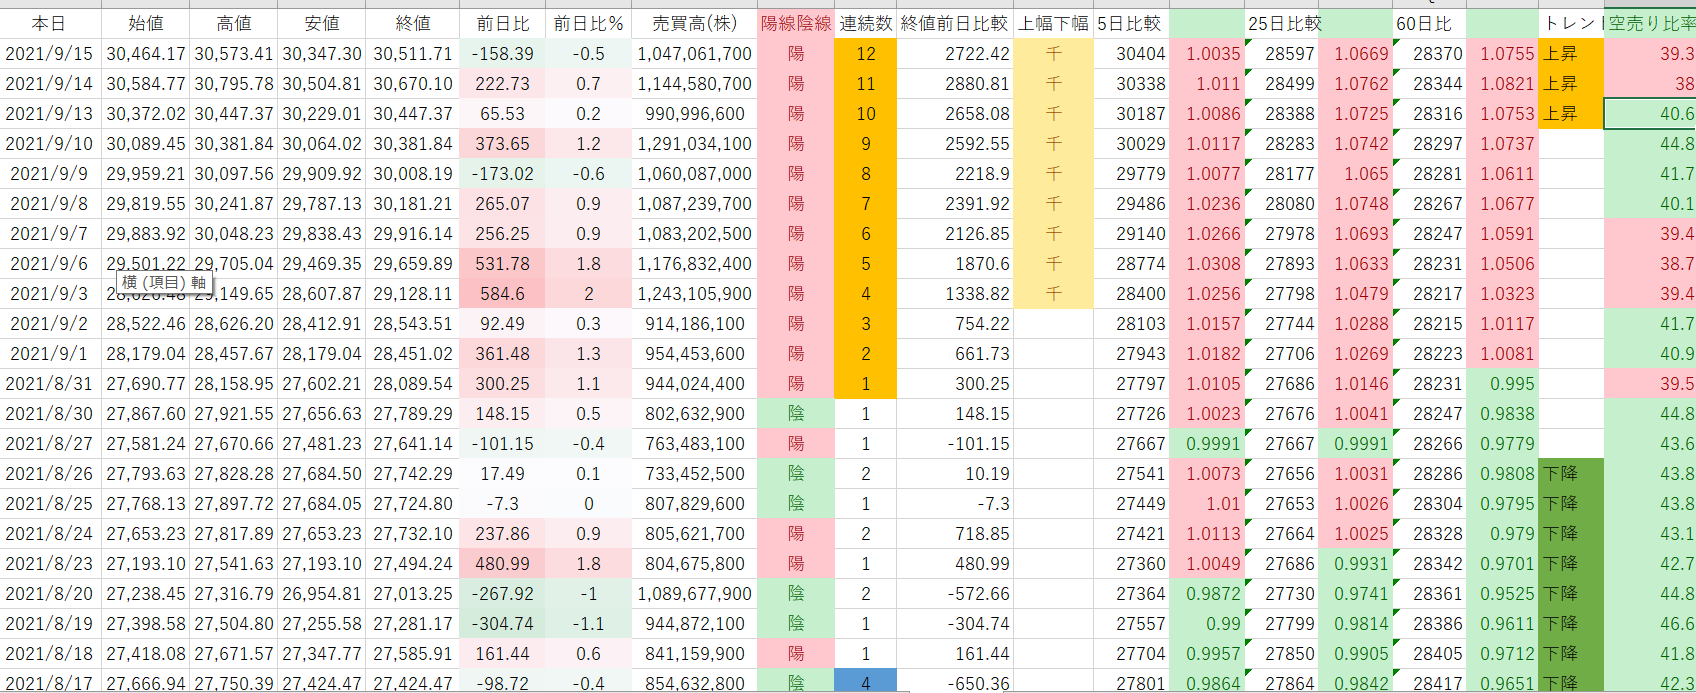
Task: Select the change cell -158.39
Action: (x=503, y=53)
